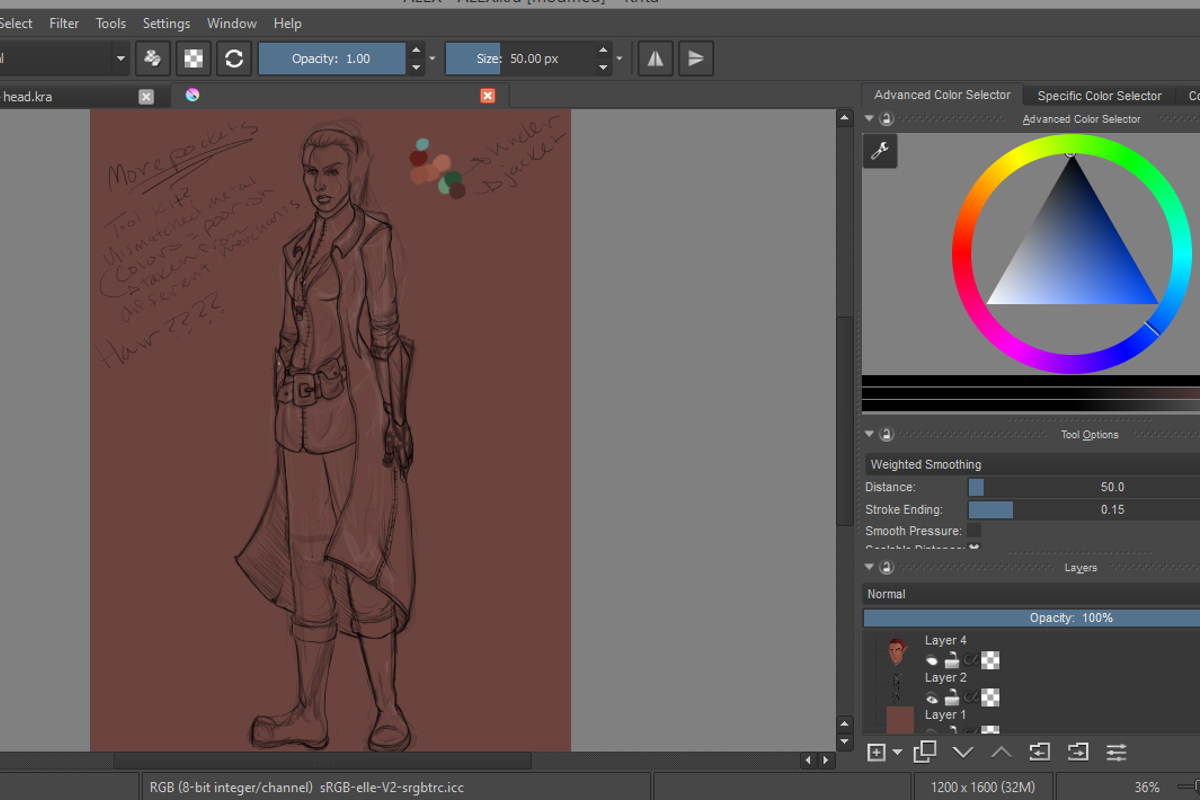Open the layer blending mode Normal dropdown
The width and height of the screenshot is (1200, 800).
click(1030, 594)
